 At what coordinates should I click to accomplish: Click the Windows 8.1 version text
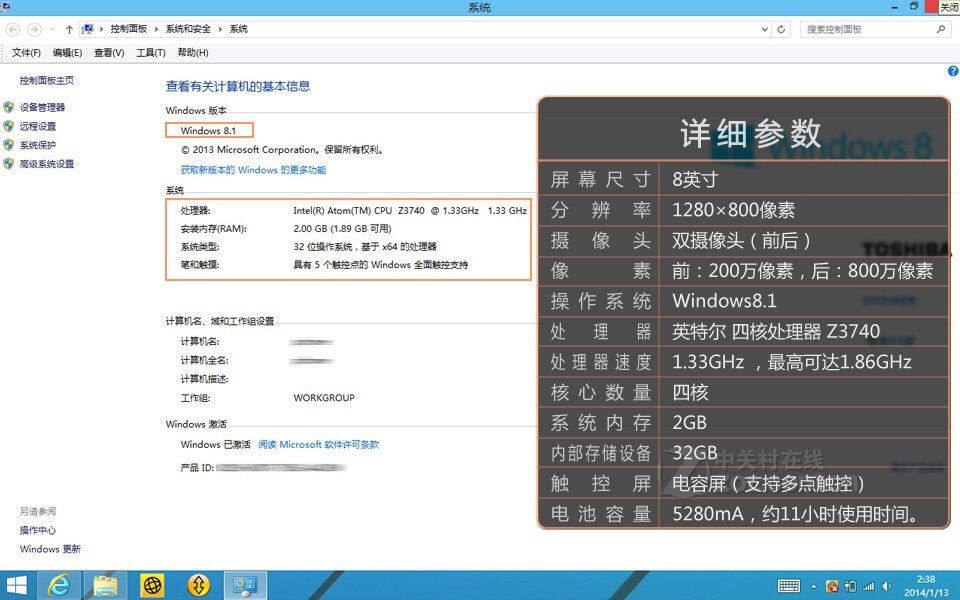208,130
